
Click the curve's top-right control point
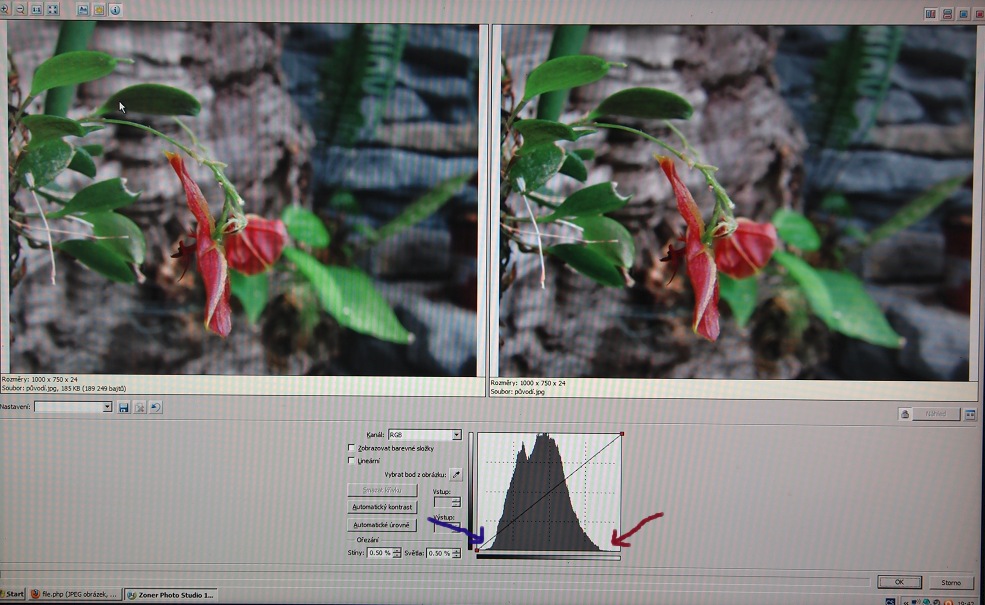coord(622,434)
